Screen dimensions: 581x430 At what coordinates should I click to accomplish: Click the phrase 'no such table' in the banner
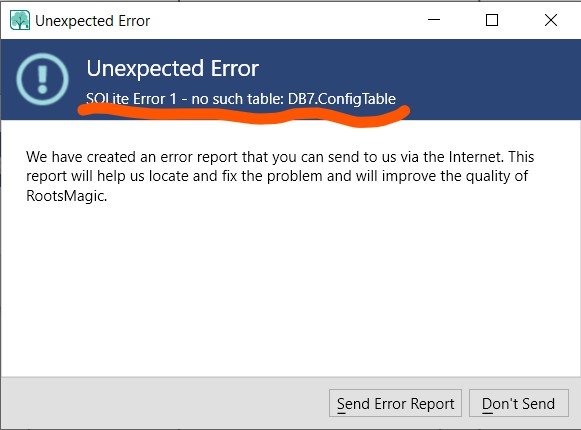238,99
